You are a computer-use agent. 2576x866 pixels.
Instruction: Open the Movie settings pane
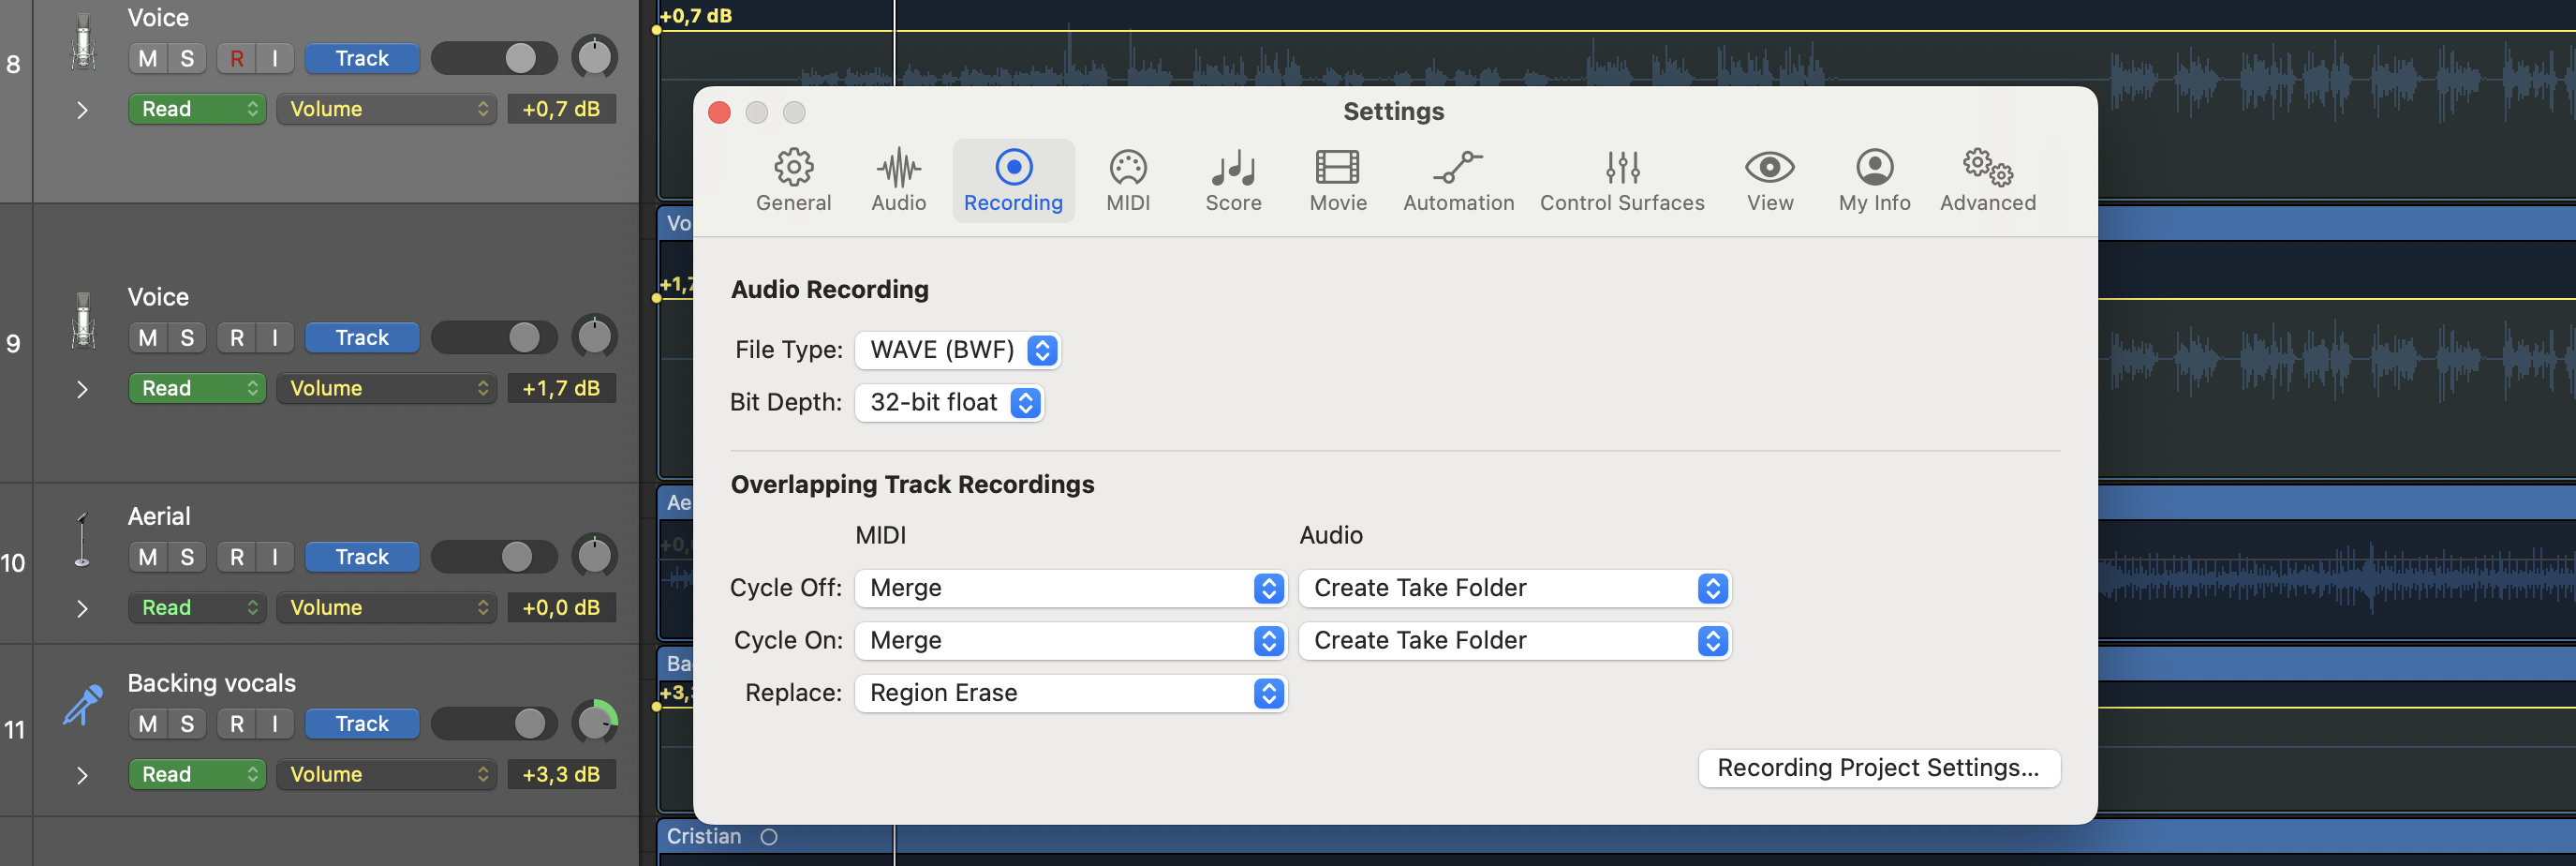1338,181
